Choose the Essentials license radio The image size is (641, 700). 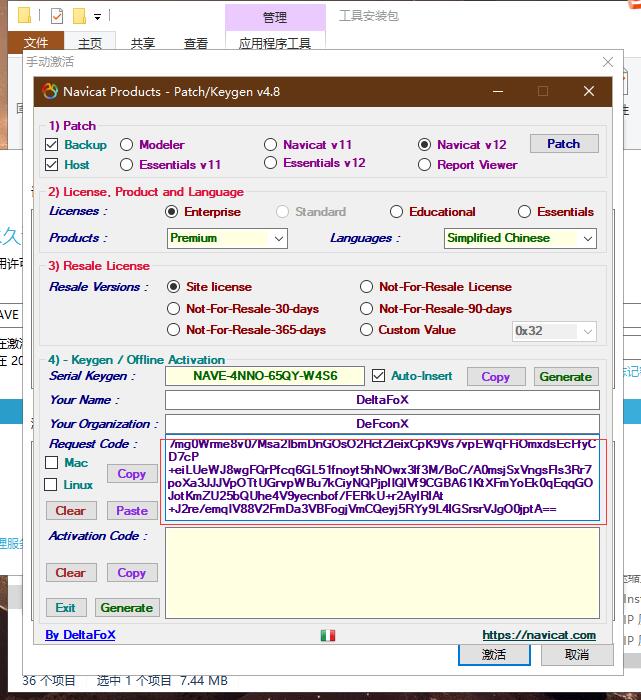[524, 212]
